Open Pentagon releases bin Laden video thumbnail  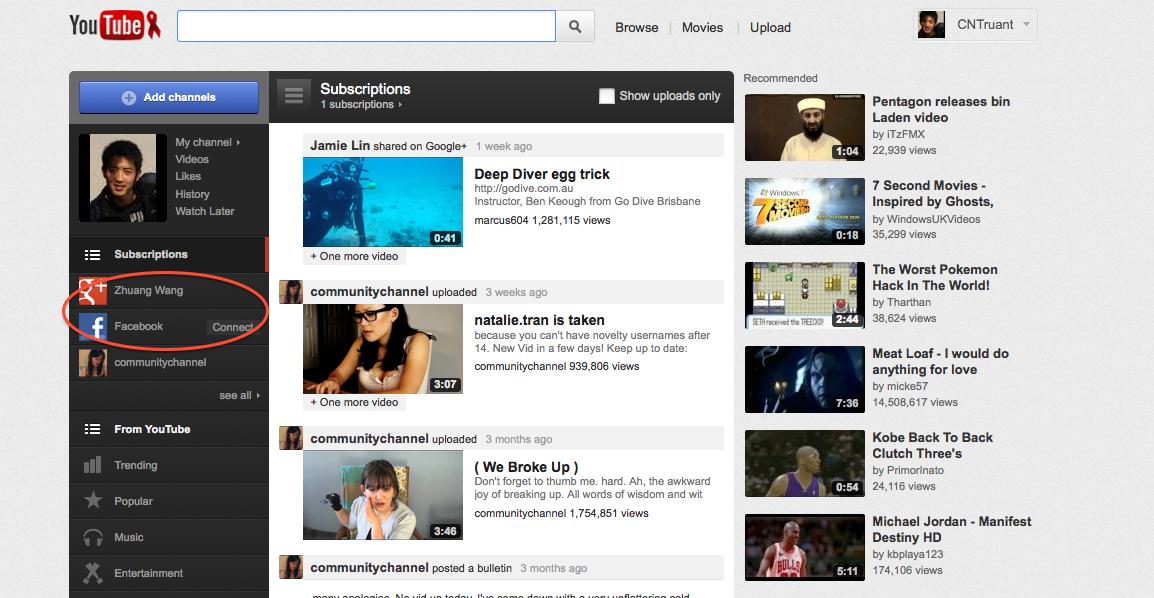[804, 127]
